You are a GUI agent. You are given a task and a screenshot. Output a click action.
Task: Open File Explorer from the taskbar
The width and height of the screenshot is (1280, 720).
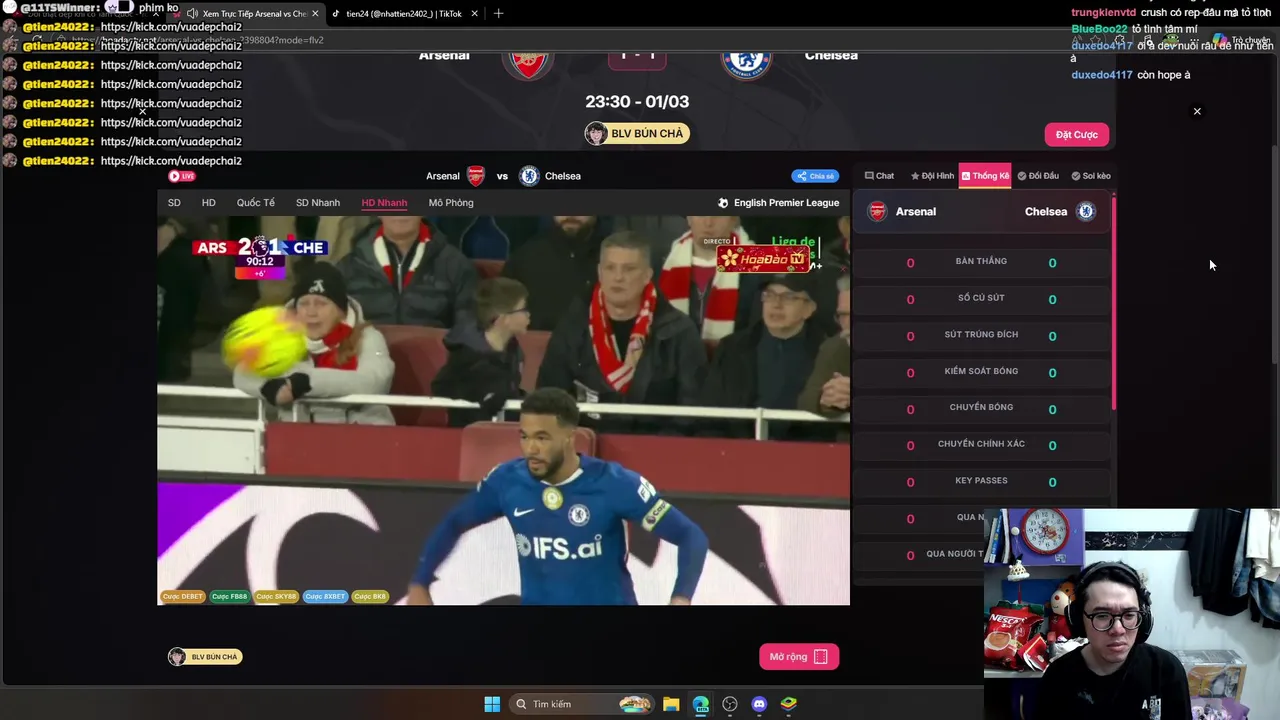click(671, 704)
